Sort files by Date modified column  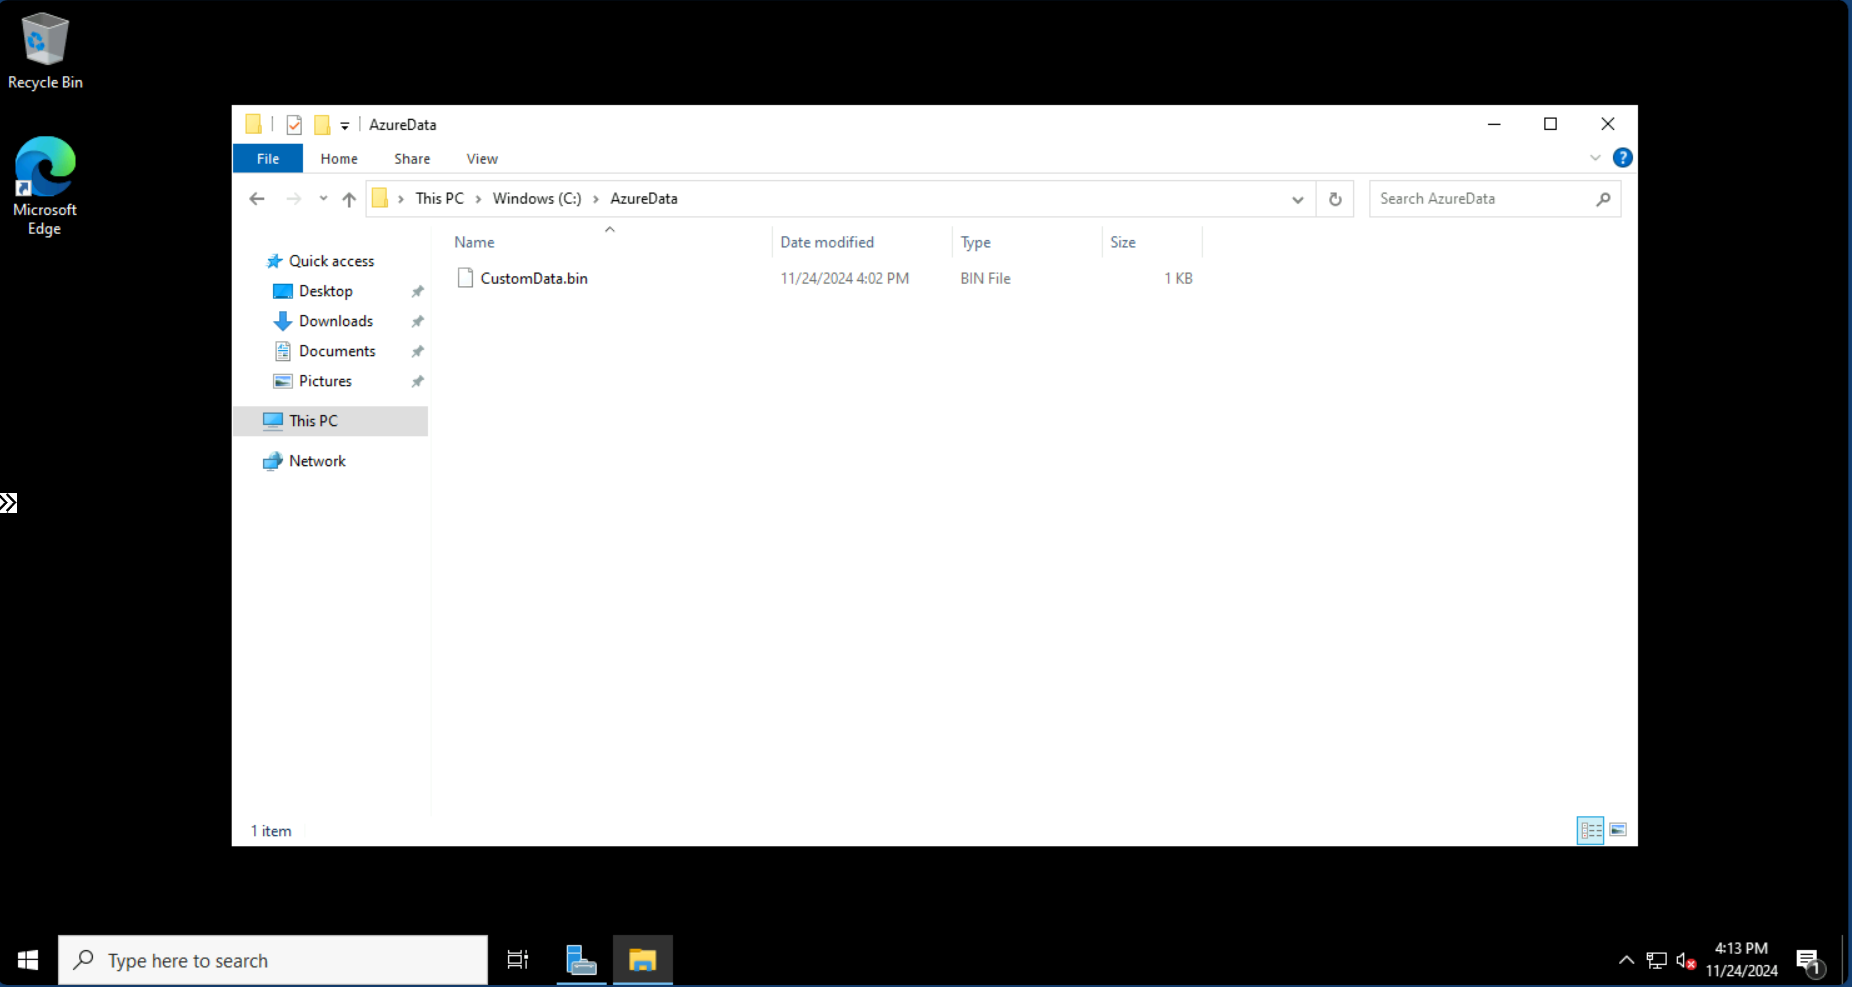coord(827,242)
